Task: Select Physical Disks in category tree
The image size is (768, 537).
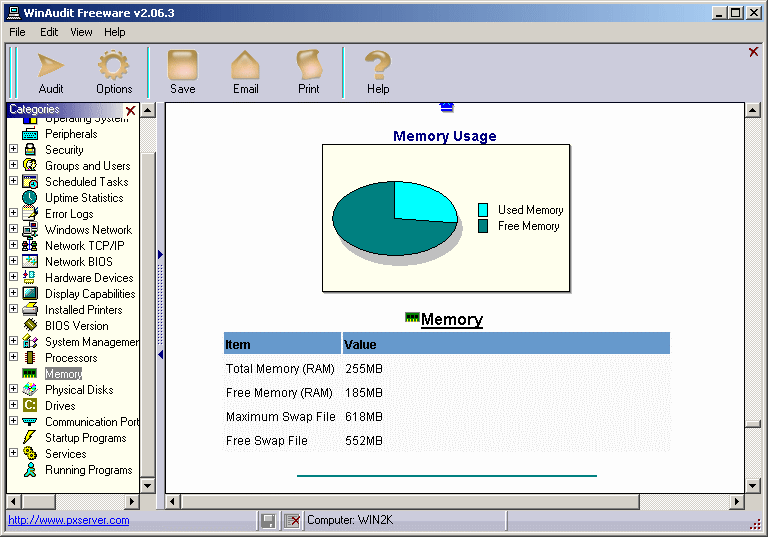Action: [x=78, y=390]
